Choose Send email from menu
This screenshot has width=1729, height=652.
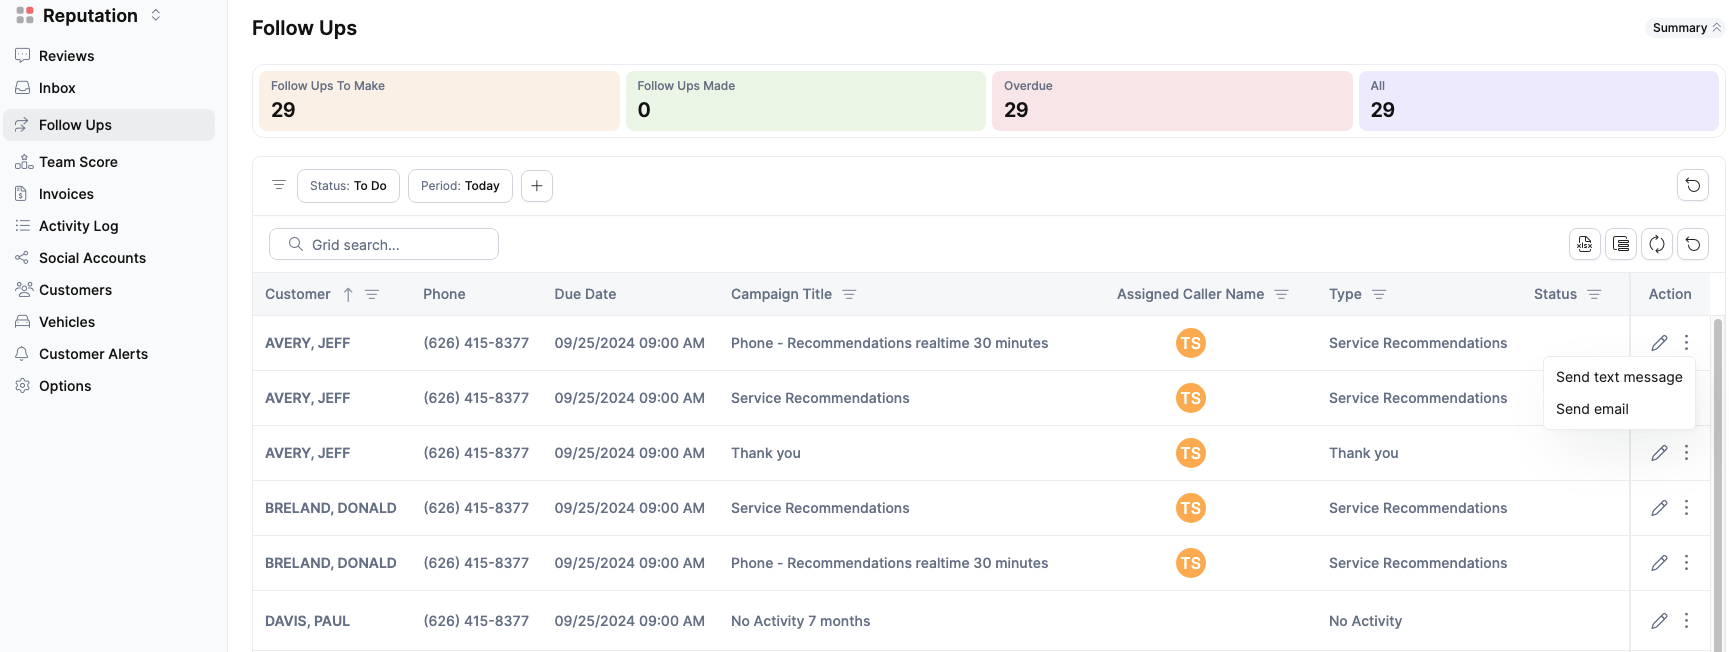pos(1619,409)
